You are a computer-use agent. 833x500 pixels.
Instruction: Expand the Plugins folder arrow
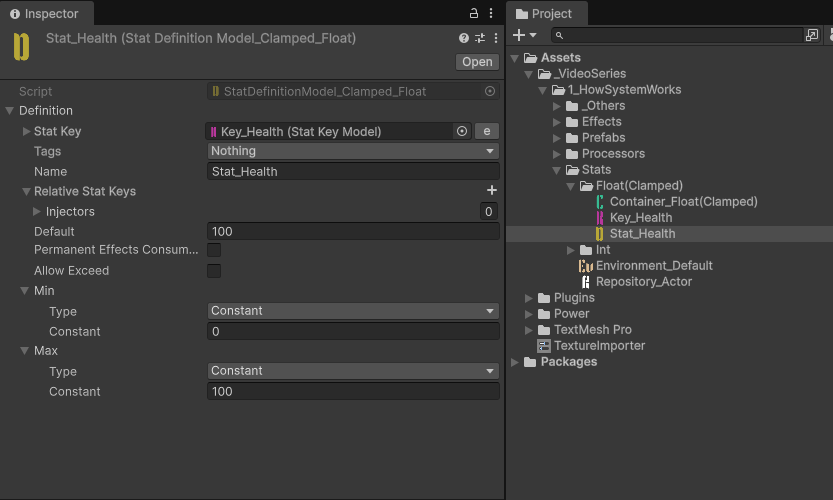click(x=529, y=298)
